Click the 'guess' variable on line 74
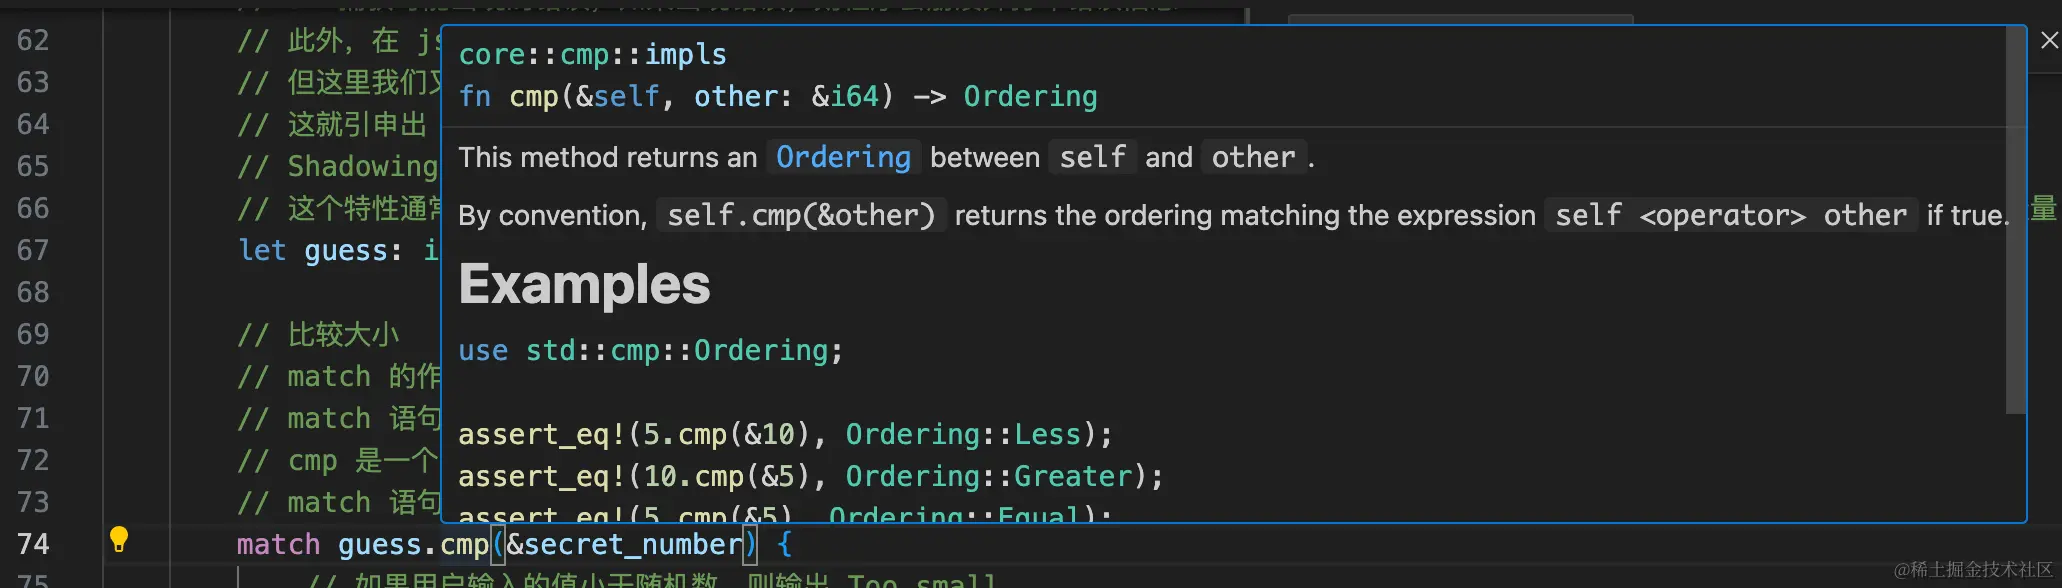The image size is (2062, 588). (380, 544)
